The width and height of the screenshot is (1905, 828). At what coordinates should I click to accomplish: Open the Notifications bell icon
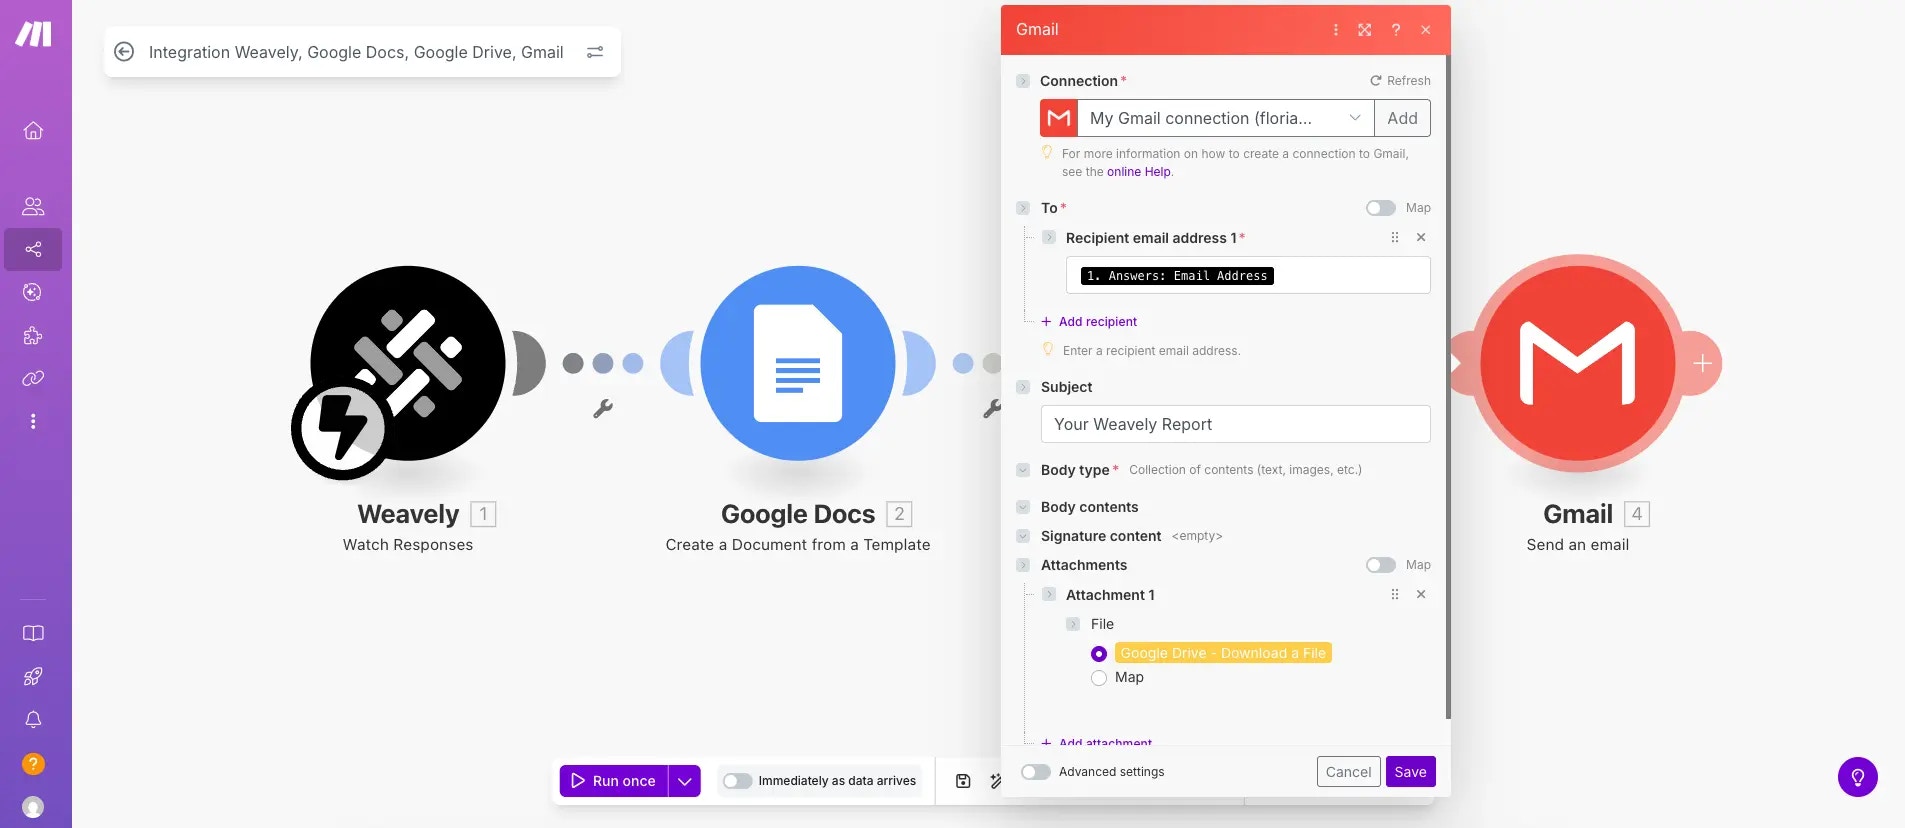coord(33,719)
